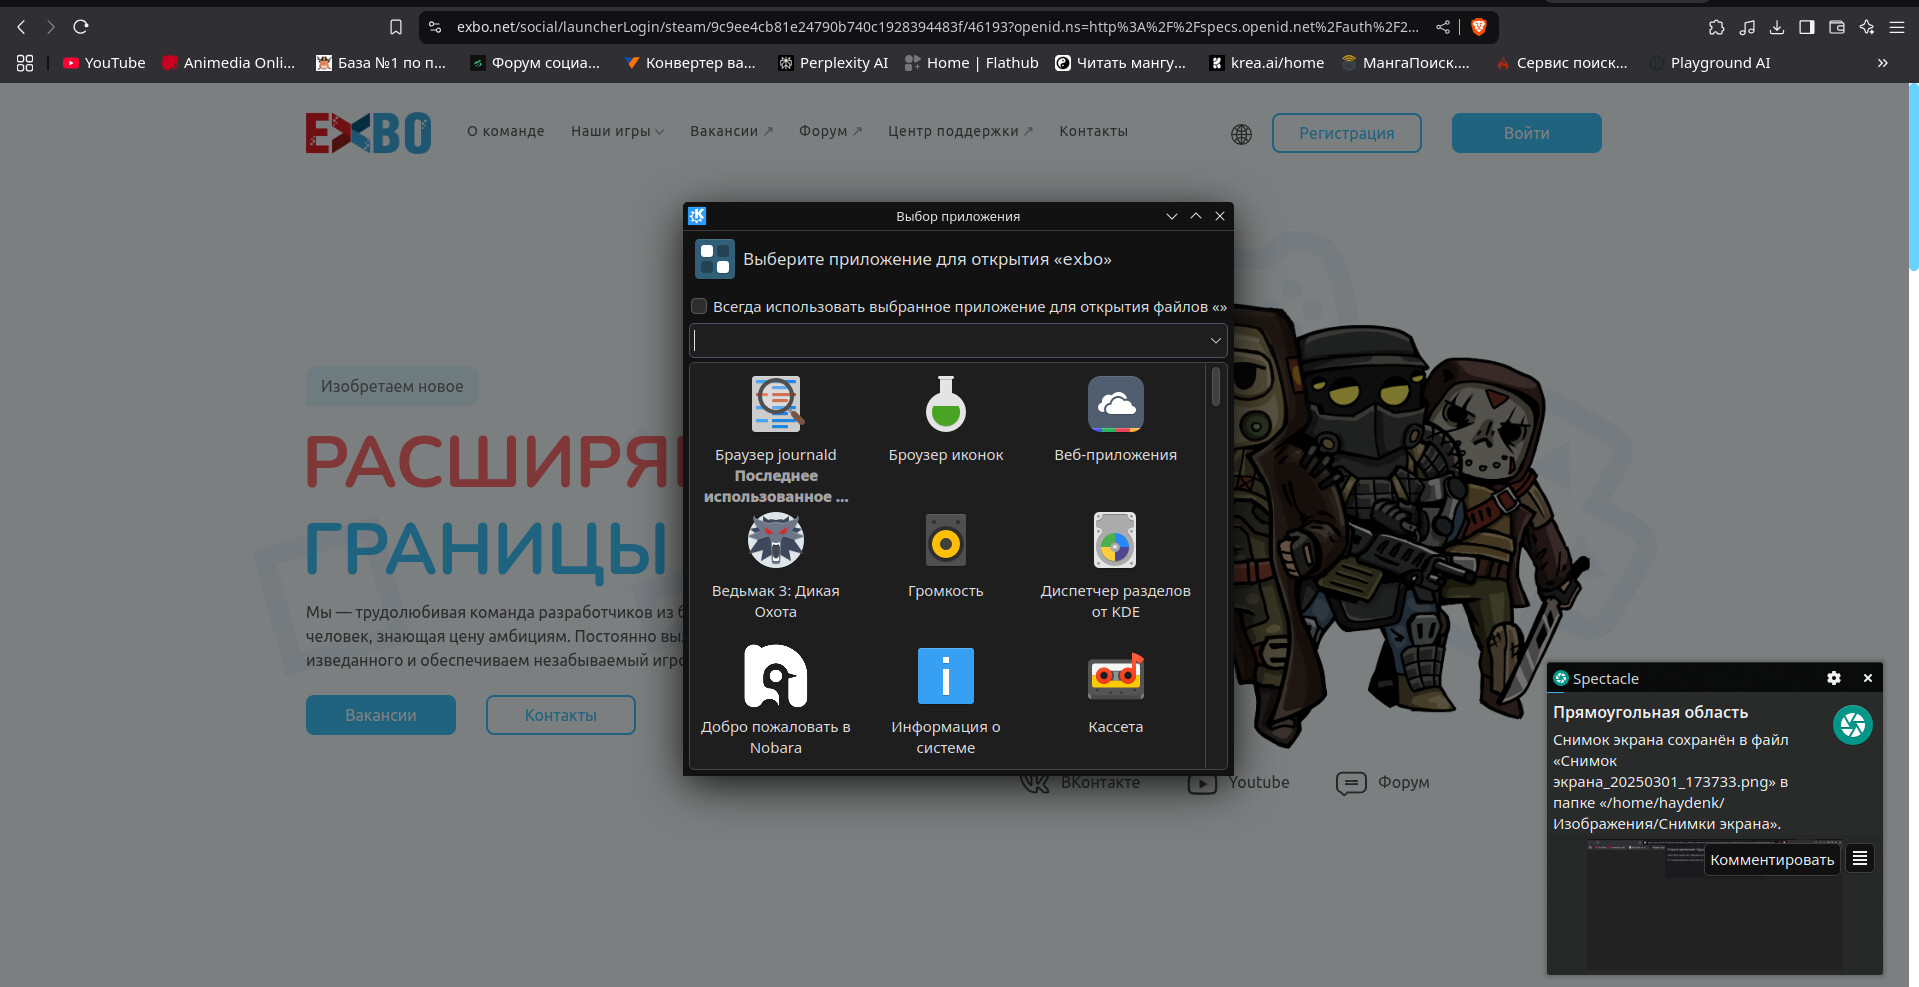Expand Наши игры dropdown menu
The height and width of the screenshot is (987, 1919).
(x=617, y=131)
